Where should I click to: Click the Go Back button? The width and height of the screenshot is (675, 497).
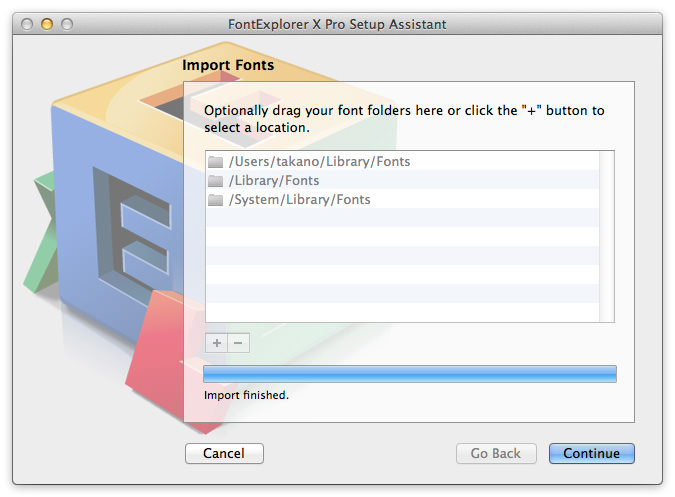496,454
